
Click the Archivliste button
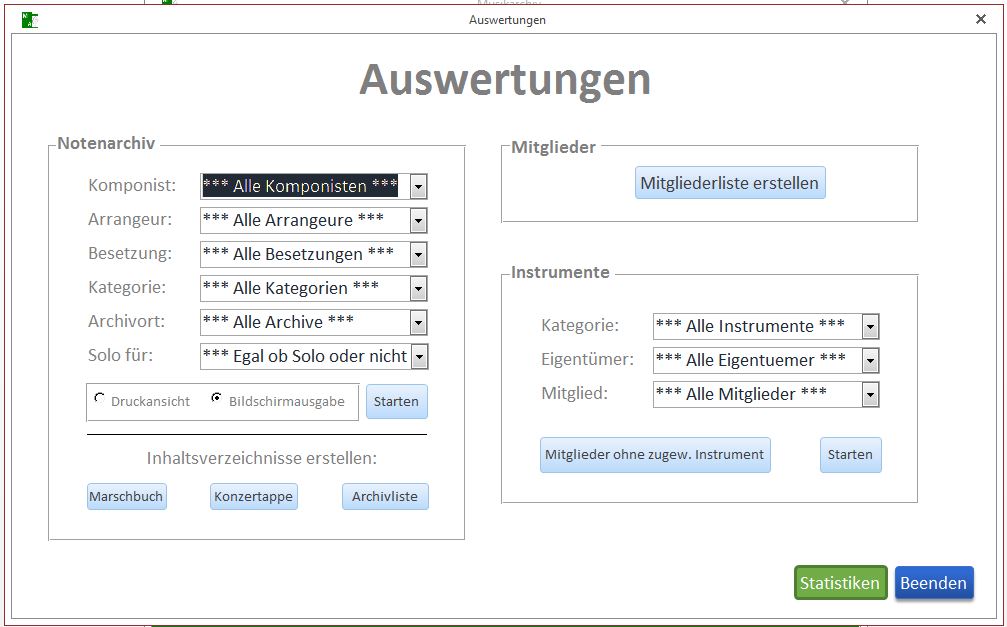385,497
